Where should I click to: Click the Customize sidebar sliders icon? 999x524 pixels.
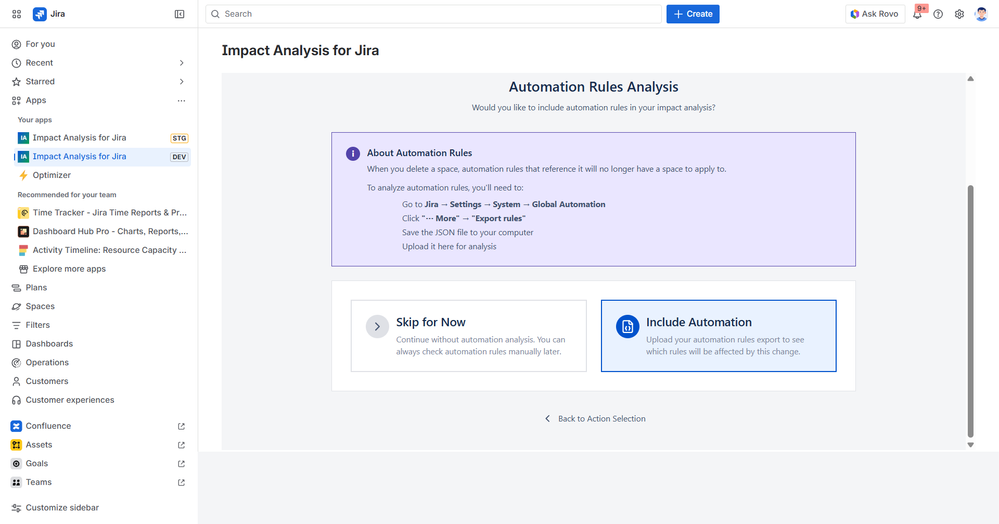click(17, 508)
